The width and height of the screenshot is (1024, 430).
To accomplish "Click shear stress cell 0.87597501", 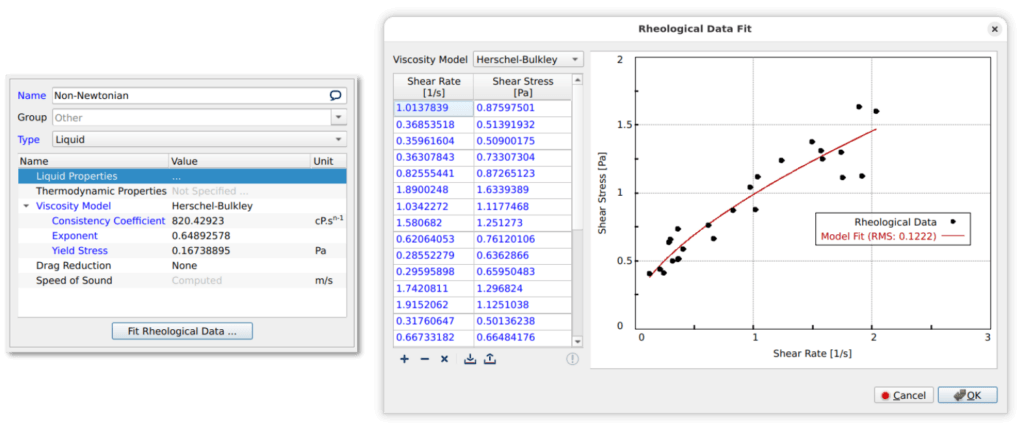I will tap(522, 108).
